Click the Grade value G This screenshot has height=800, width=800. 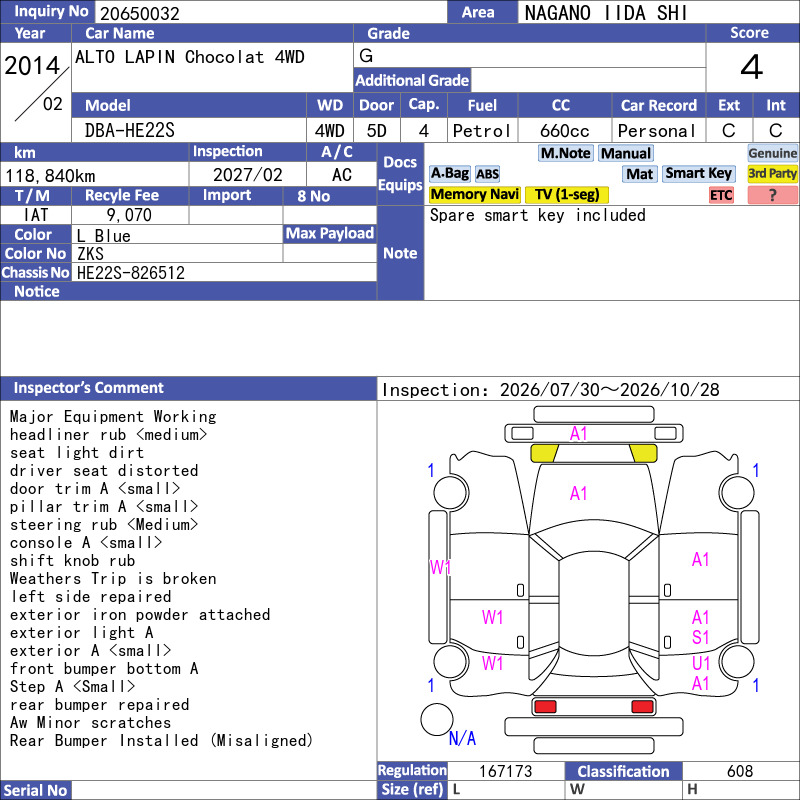(x=366, y=56)
